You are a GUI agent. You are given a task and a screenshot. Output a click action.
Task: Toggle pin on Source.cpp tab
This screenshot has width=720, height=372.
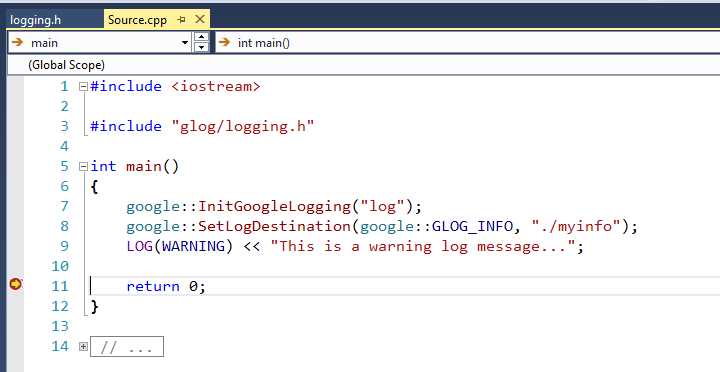click(182, 20)
